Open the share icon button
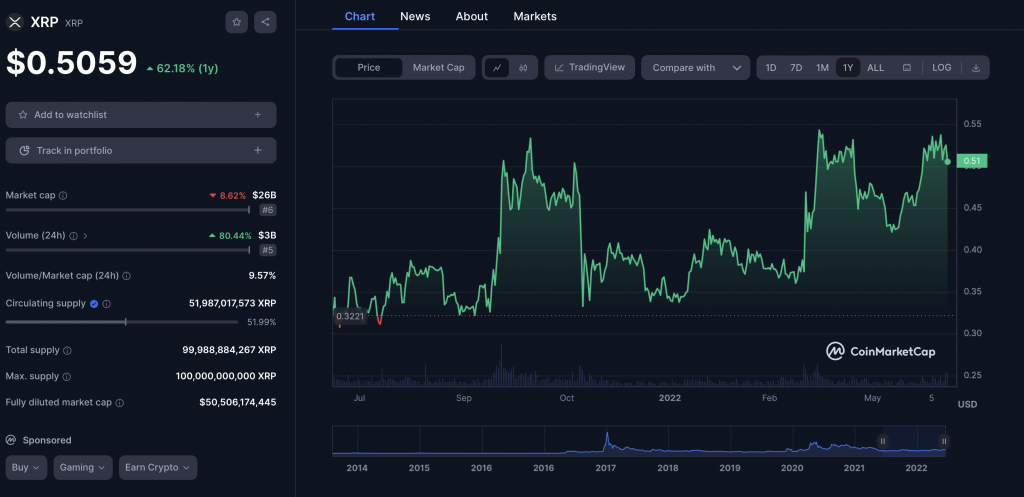 (x=265, y=22)
